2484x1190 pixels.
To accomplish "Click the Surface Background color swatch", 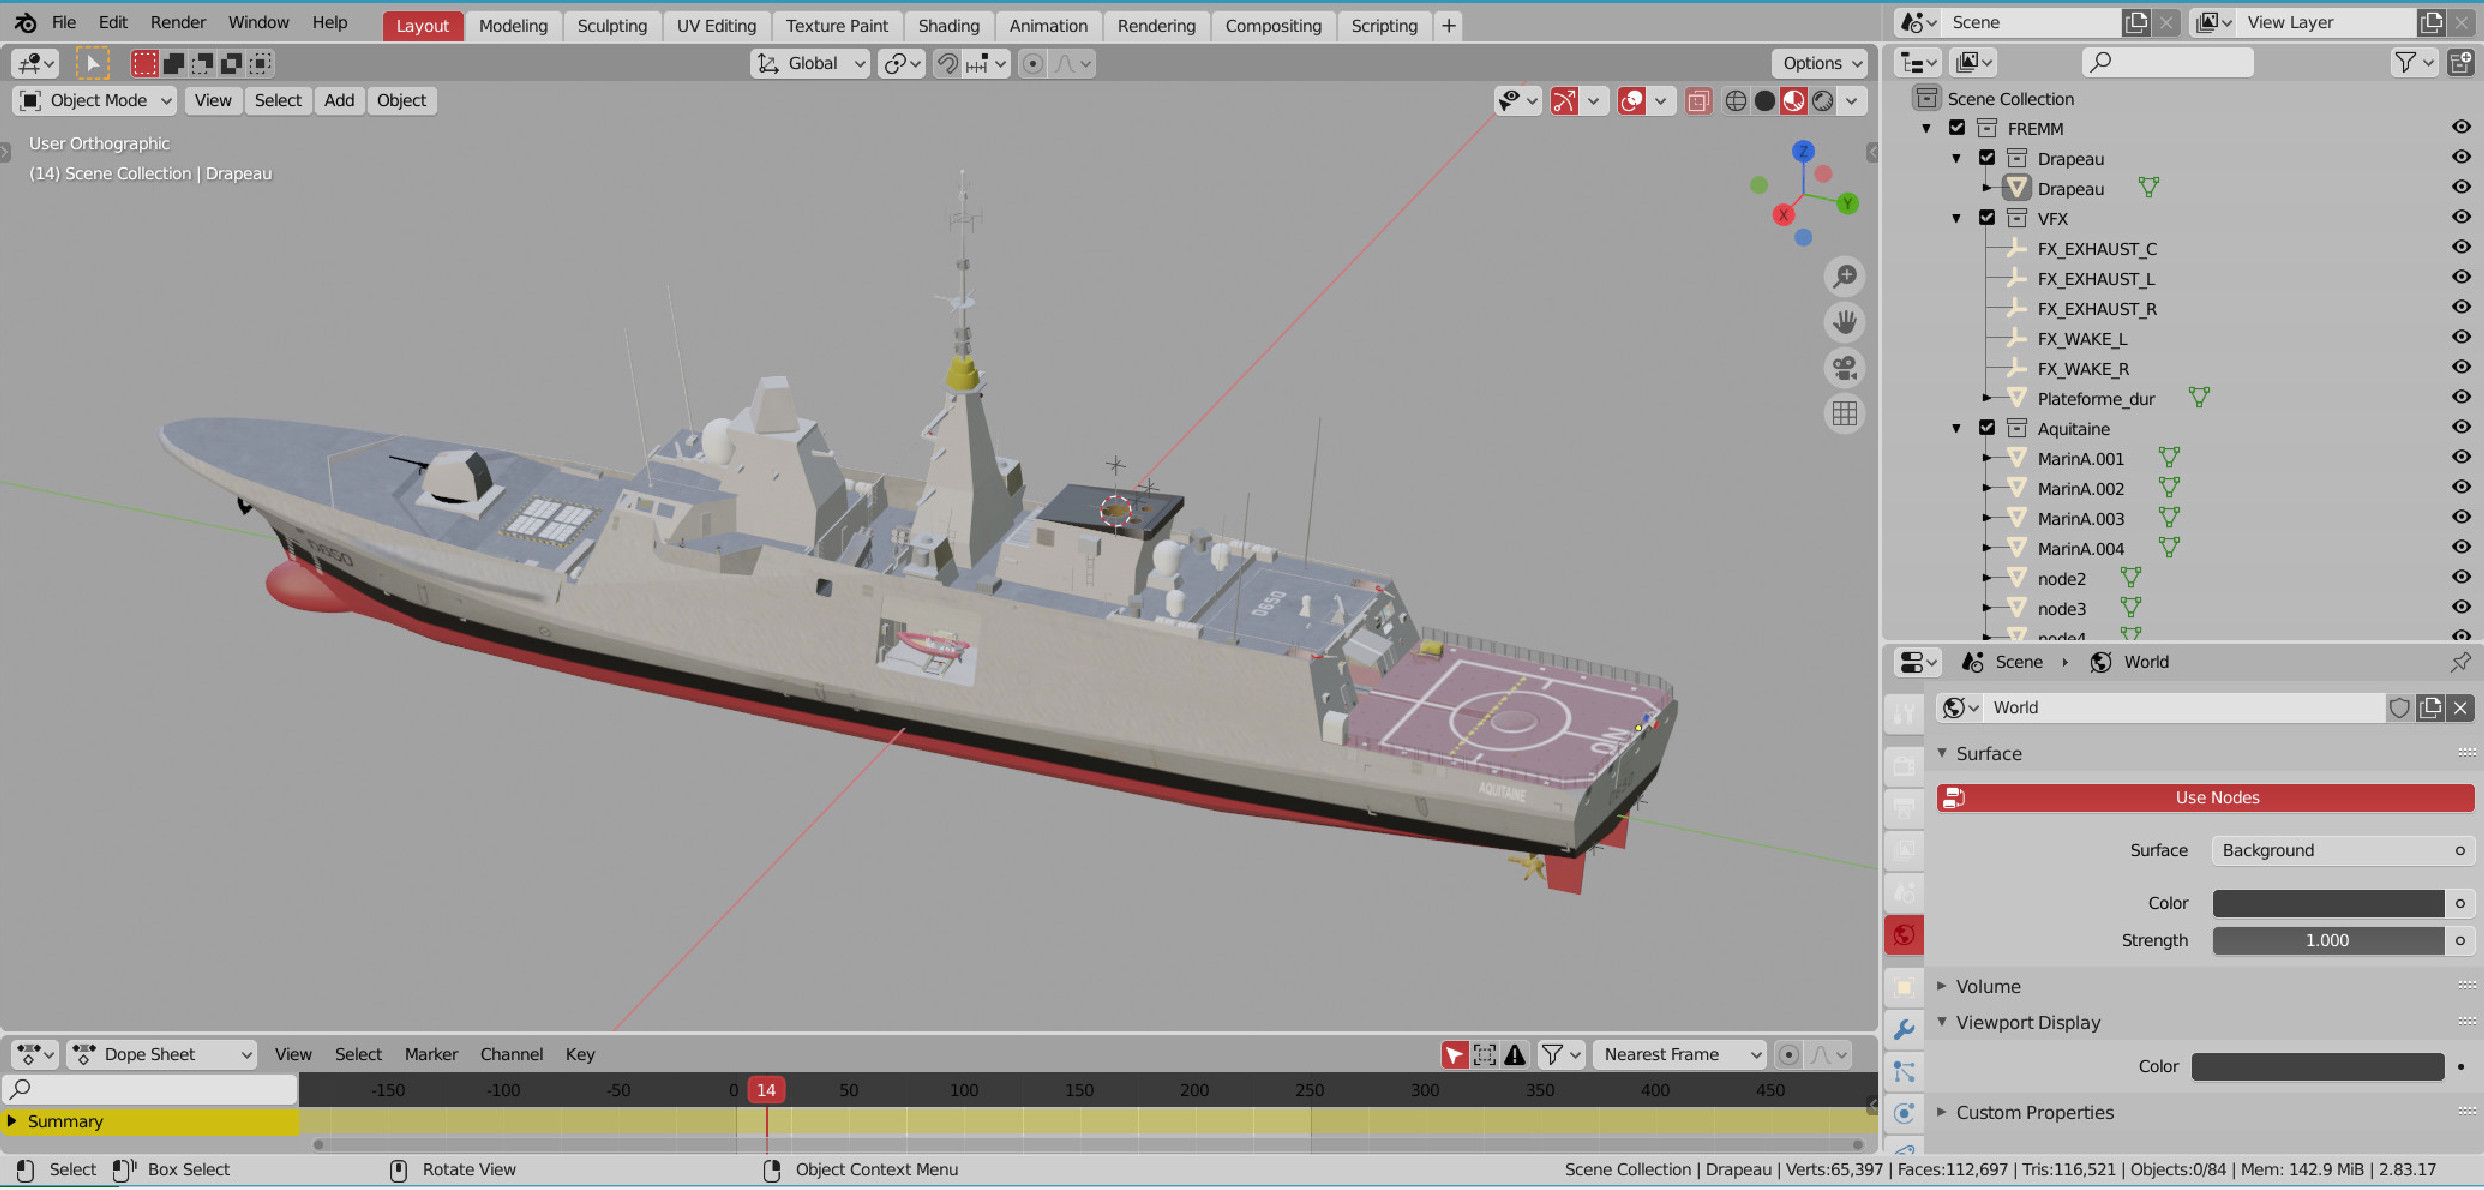I will [2327, 902].
